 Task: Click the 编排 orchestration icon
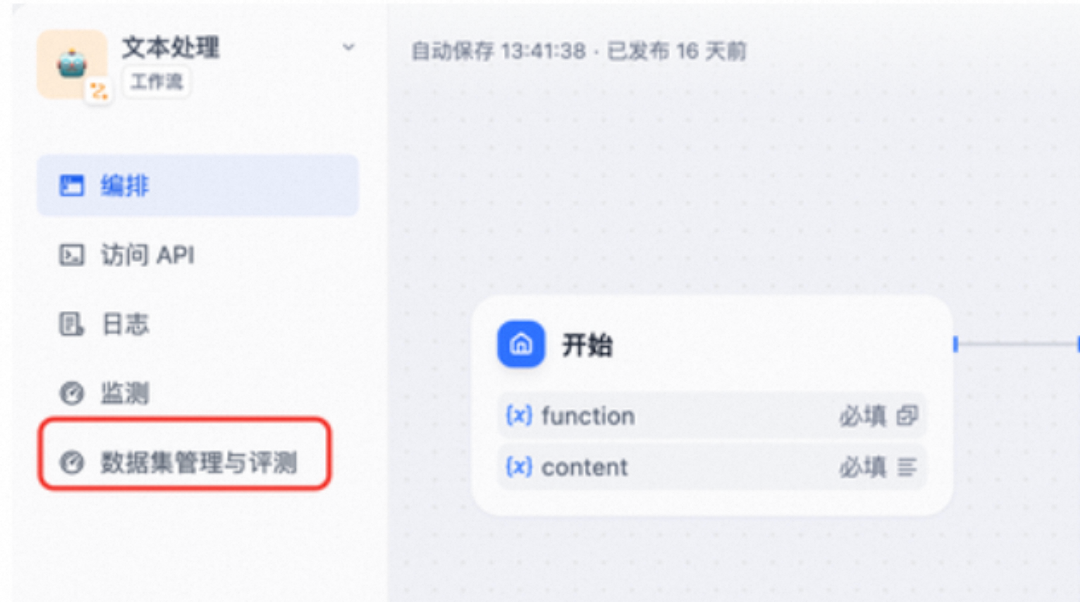[x=72, y=185]
